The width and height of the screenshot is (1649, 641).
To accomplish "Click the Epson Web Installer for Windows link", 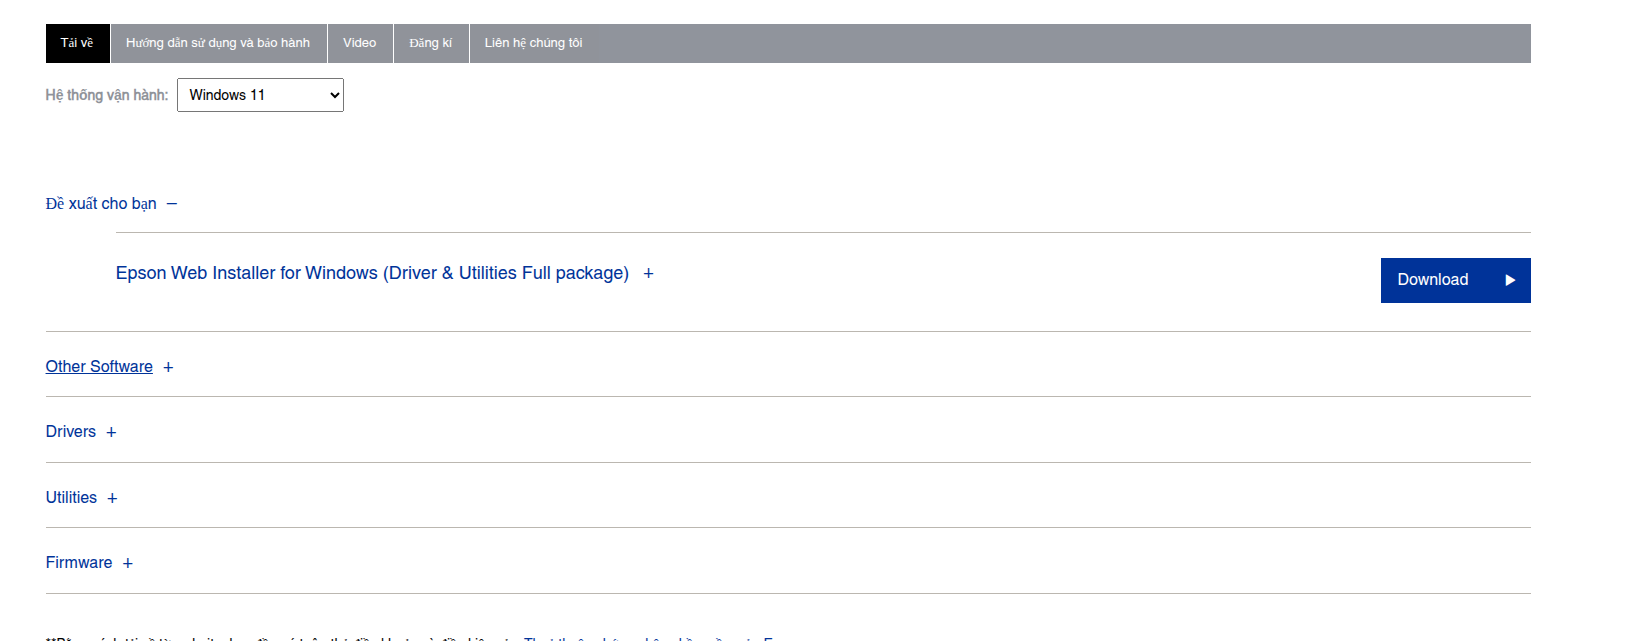I will pos(372,273).
